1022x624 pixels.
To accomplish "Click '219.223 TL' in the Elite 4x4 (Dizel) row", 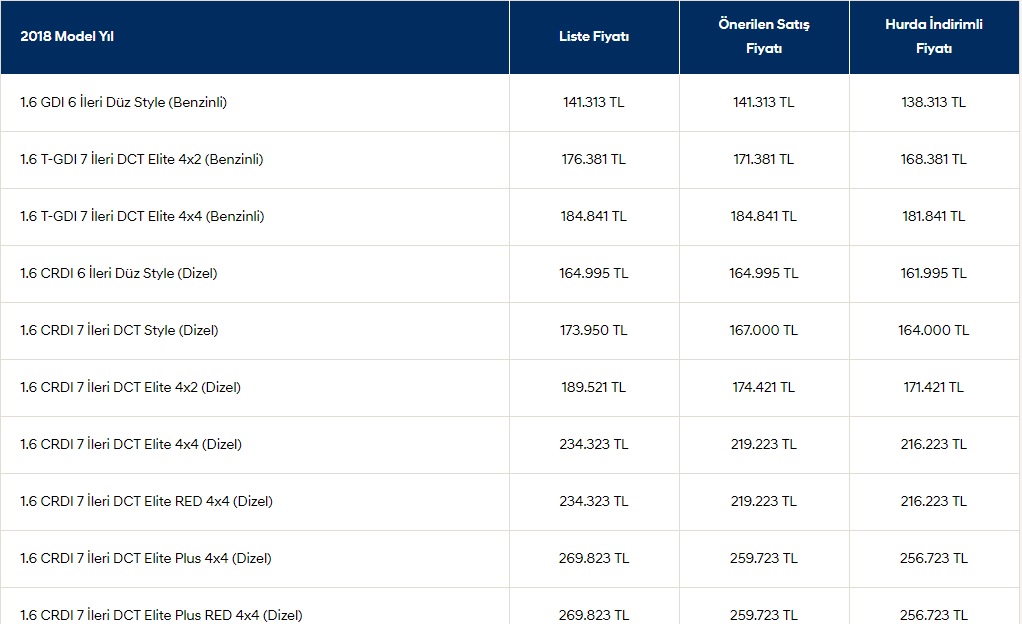I will click(764, 445).
